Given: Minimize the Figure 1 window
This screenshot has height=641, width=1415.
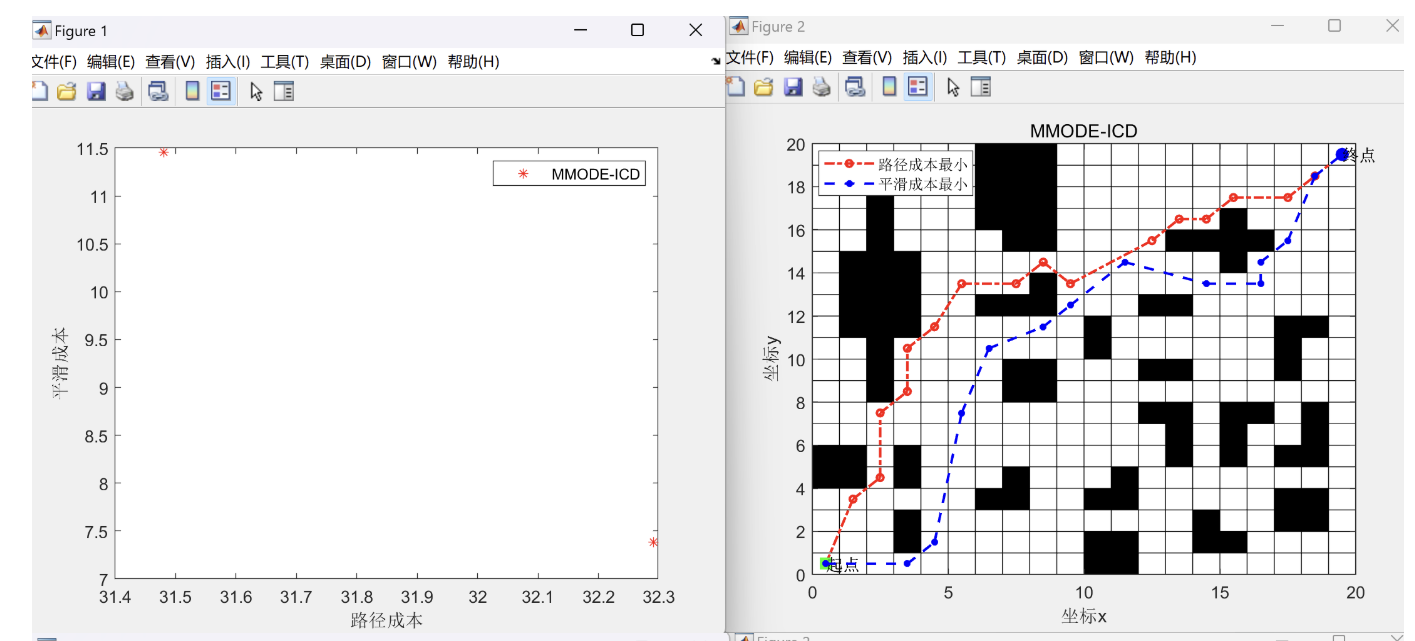Looking at the screenshot, I should pos(580,30).
